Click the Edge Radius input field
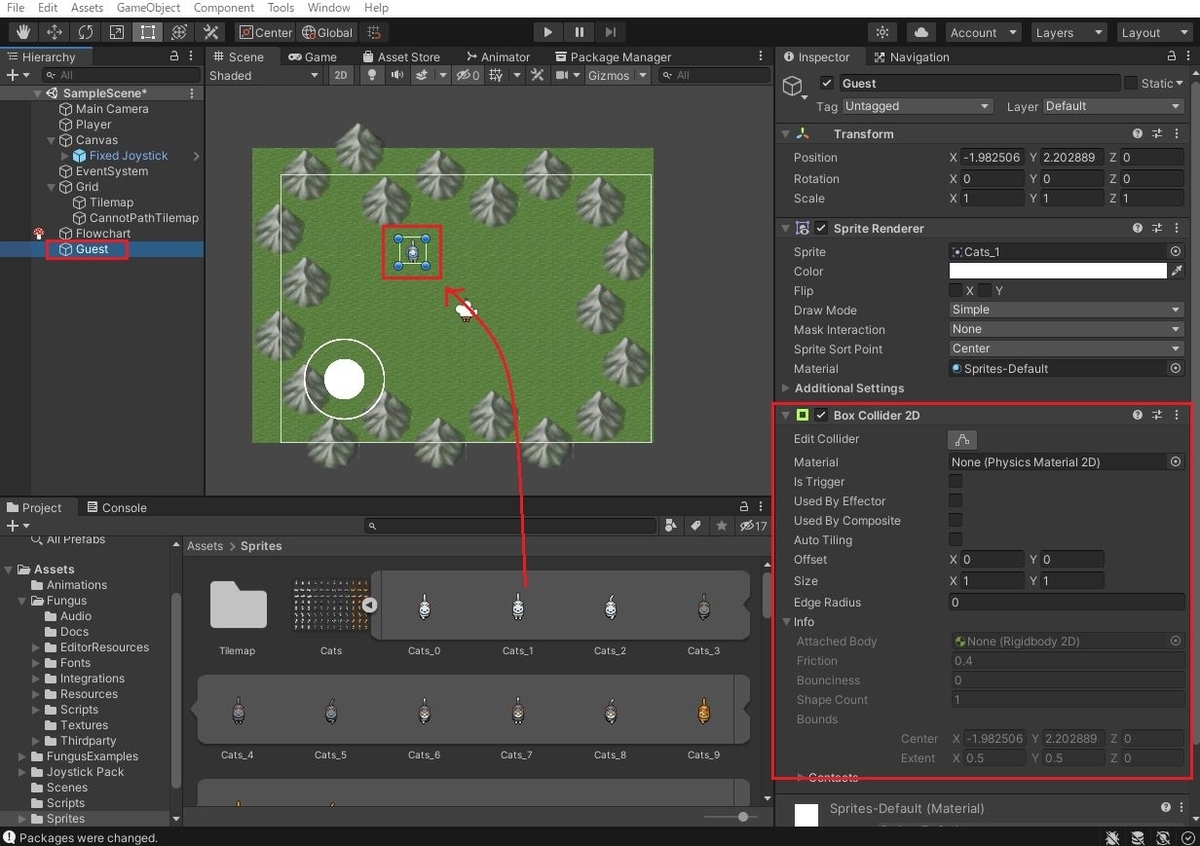The image size is (1200, 846). (1066, 602)
